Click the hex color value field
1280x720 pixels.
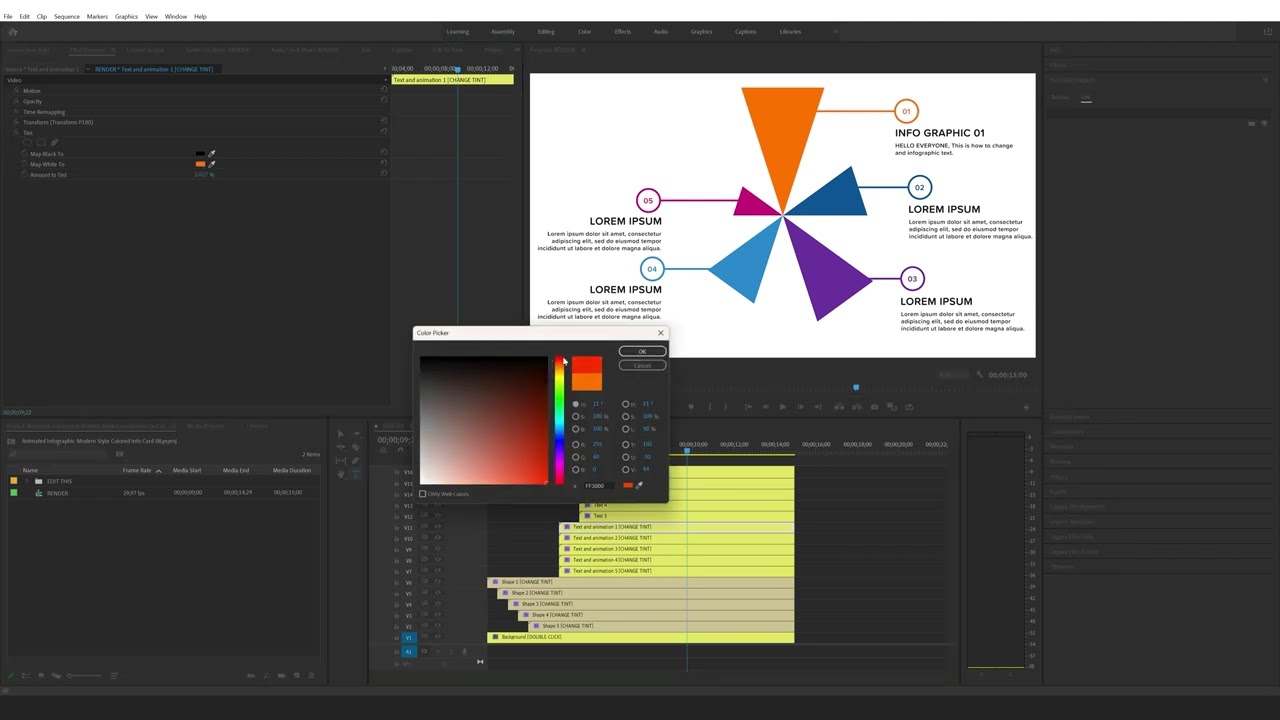[600, 486]
